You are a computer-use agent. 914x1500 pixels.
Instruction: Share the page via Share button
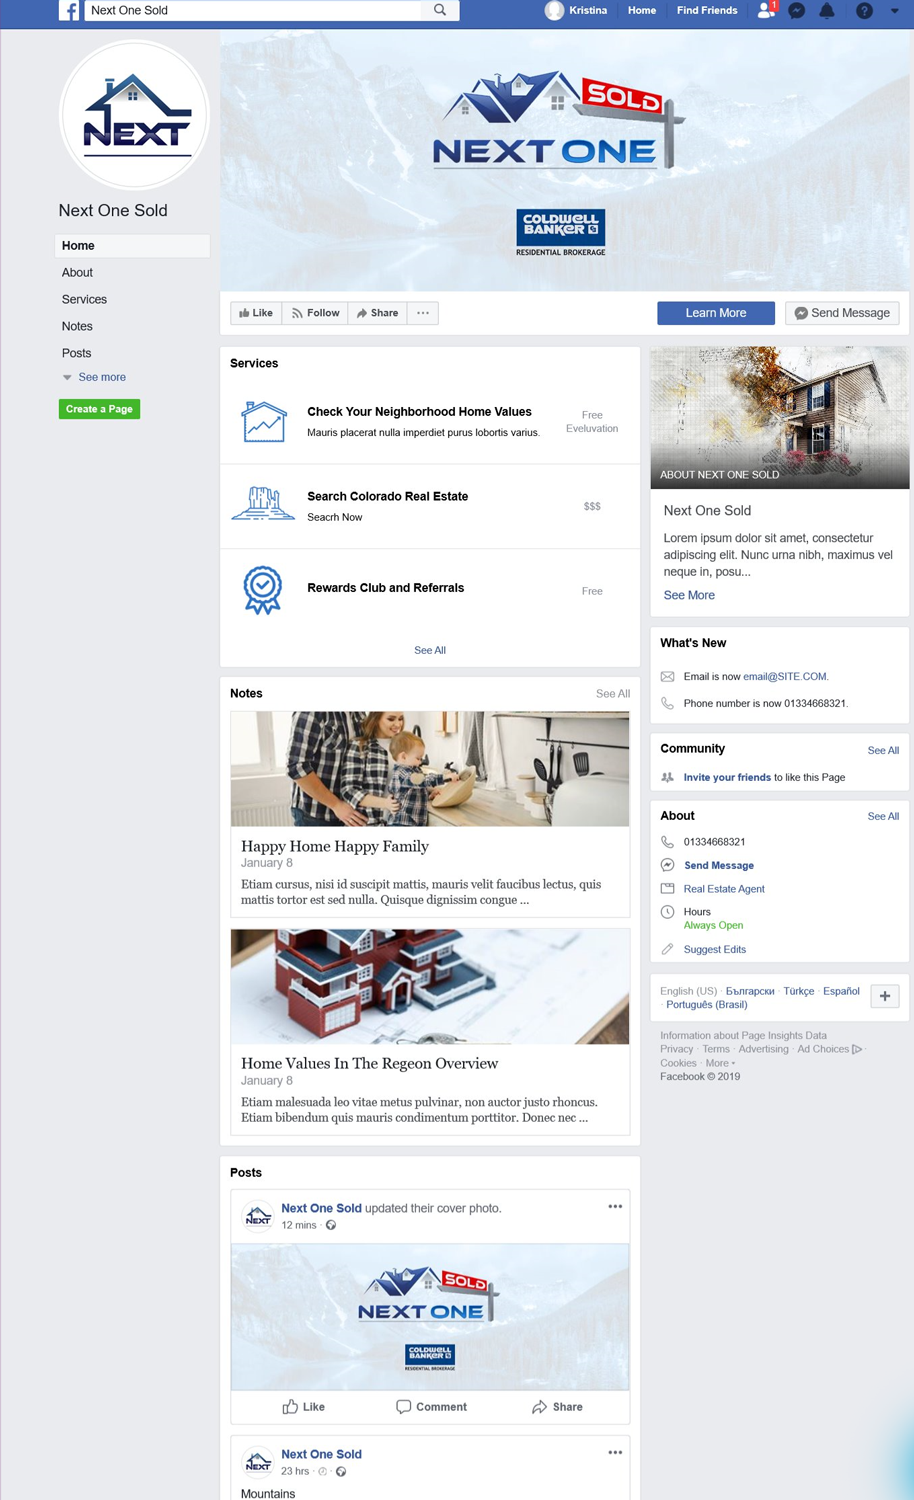point(378,313)
